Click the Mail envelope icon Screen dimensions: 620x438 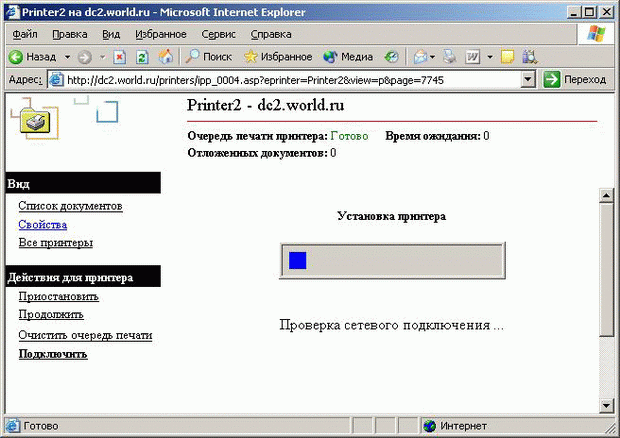[x=420, y=57]
